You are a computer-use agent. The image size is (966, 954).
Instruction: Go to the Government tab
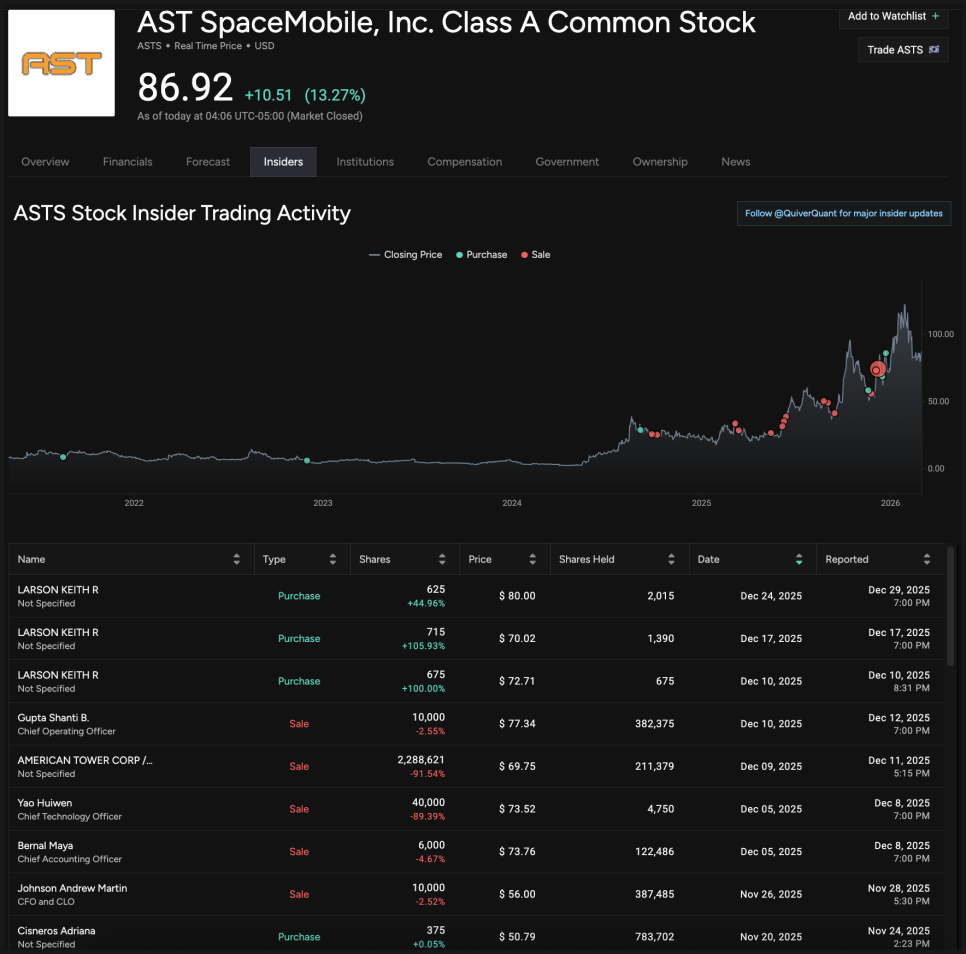point(567,162)
